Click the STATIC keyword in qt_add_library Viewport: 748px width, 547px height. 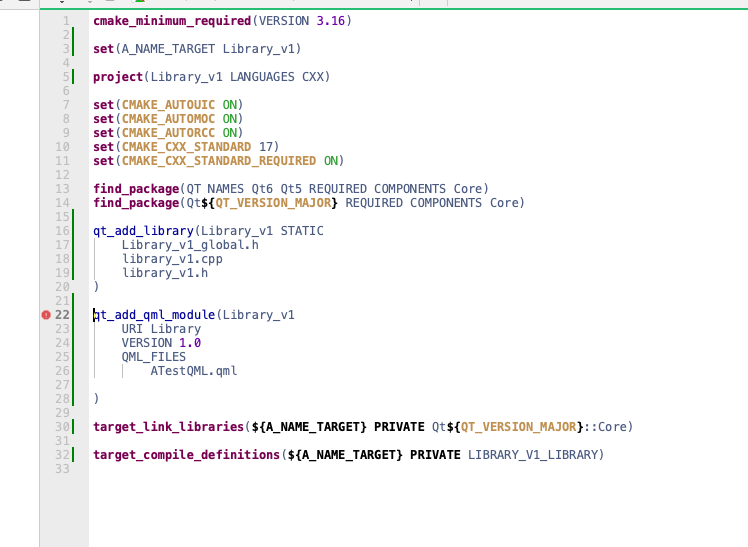302,231
